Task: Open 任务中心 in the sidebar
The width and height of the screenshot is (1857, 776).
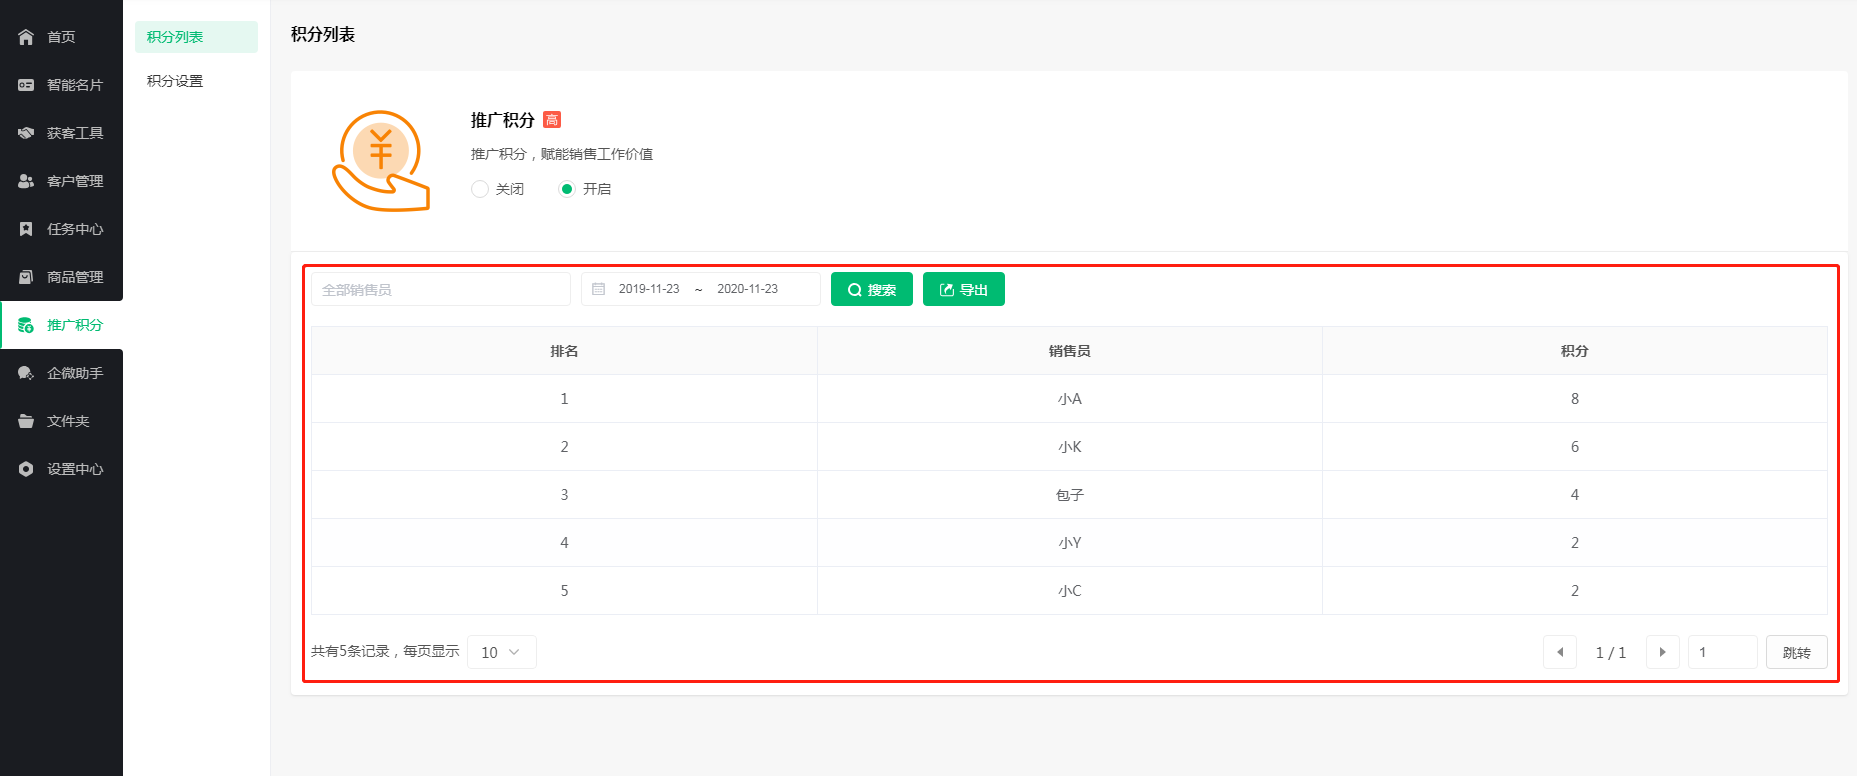Action: 61,229
